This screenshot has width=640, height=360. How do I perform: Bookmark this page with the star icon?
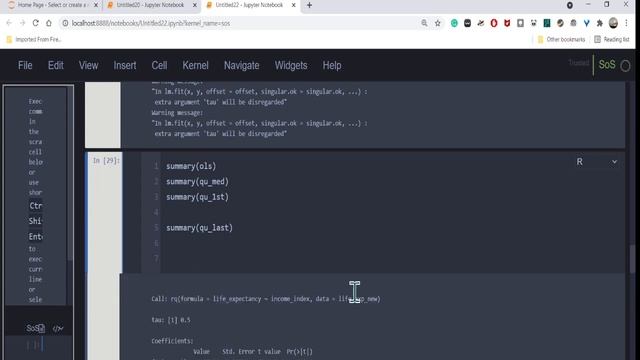click(438, 23)
